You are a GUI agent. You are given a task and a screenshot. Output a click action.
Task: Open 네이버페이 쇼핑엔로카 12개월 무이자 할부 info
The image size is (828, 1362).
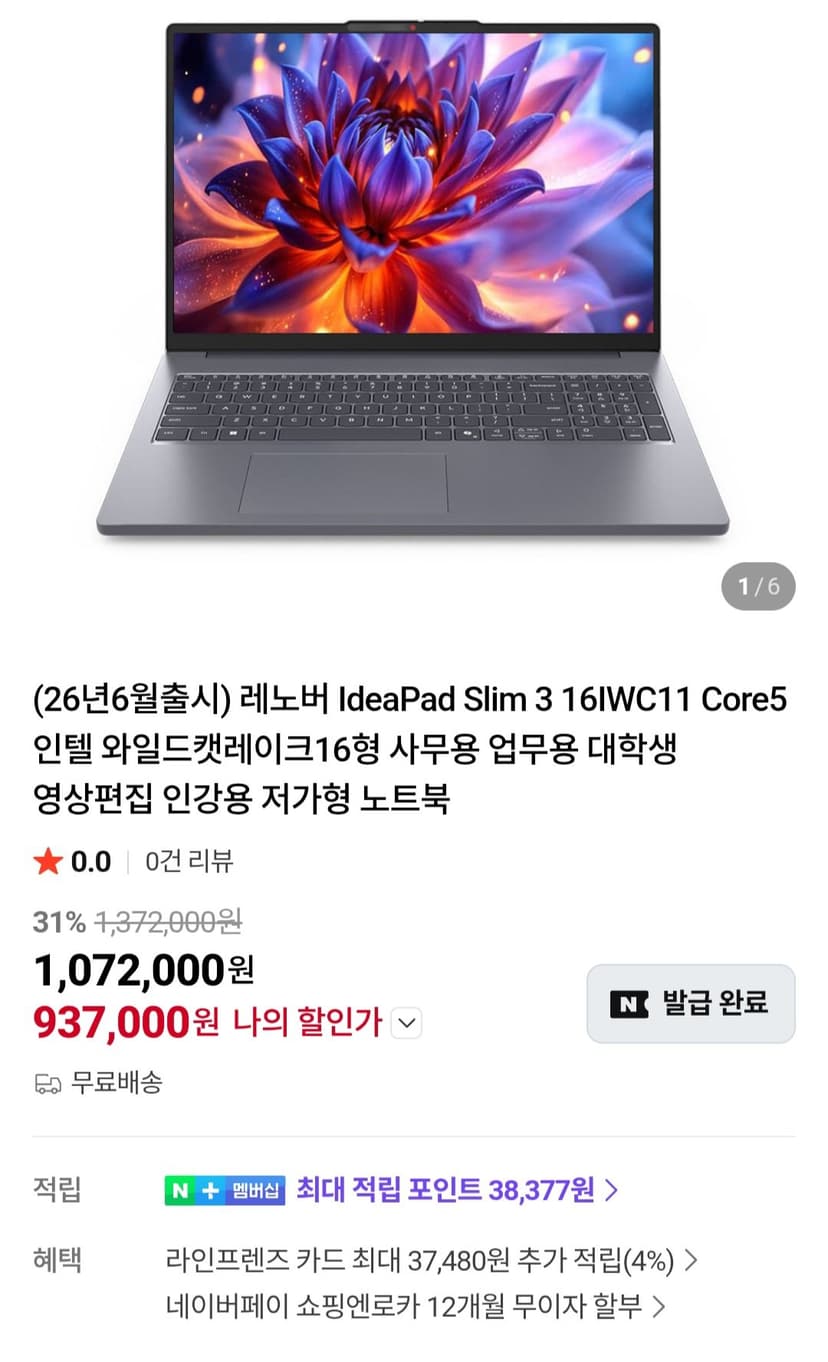[416, 1306]
